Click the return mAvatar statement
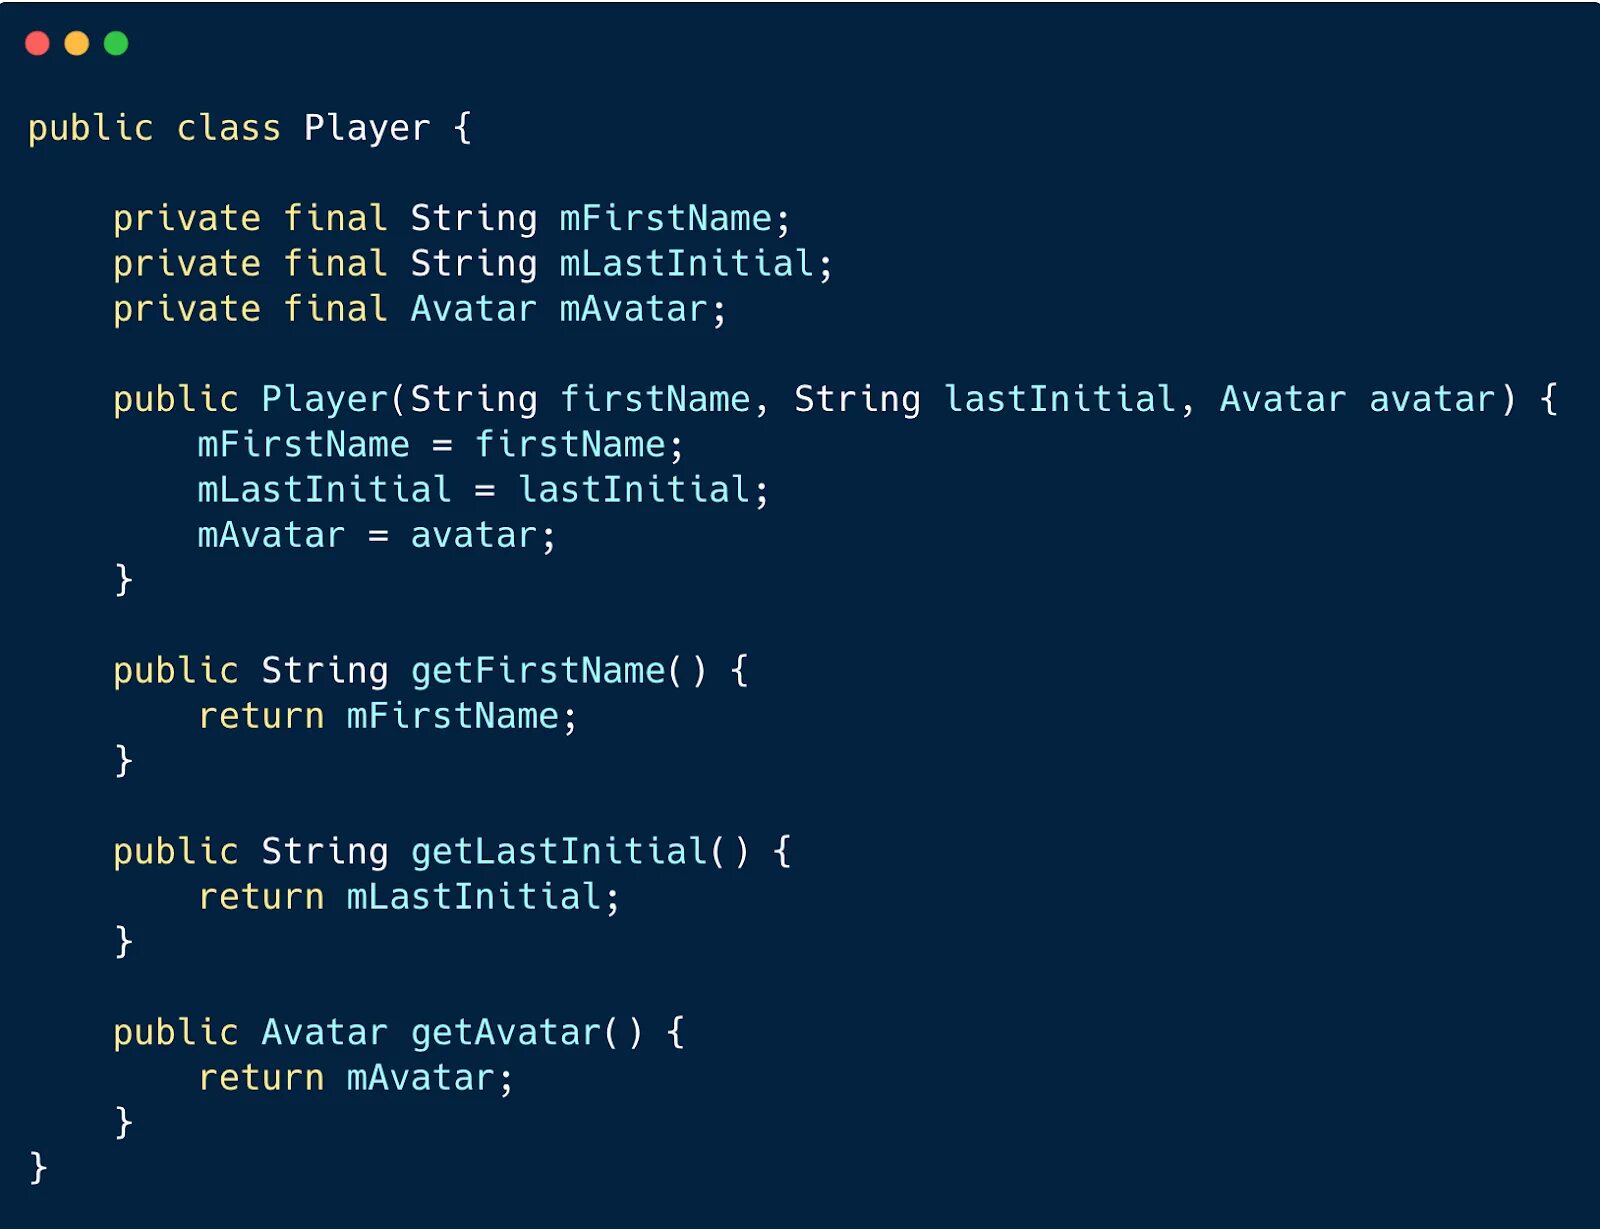The image size is (1600, 1229). (355, 1078)
